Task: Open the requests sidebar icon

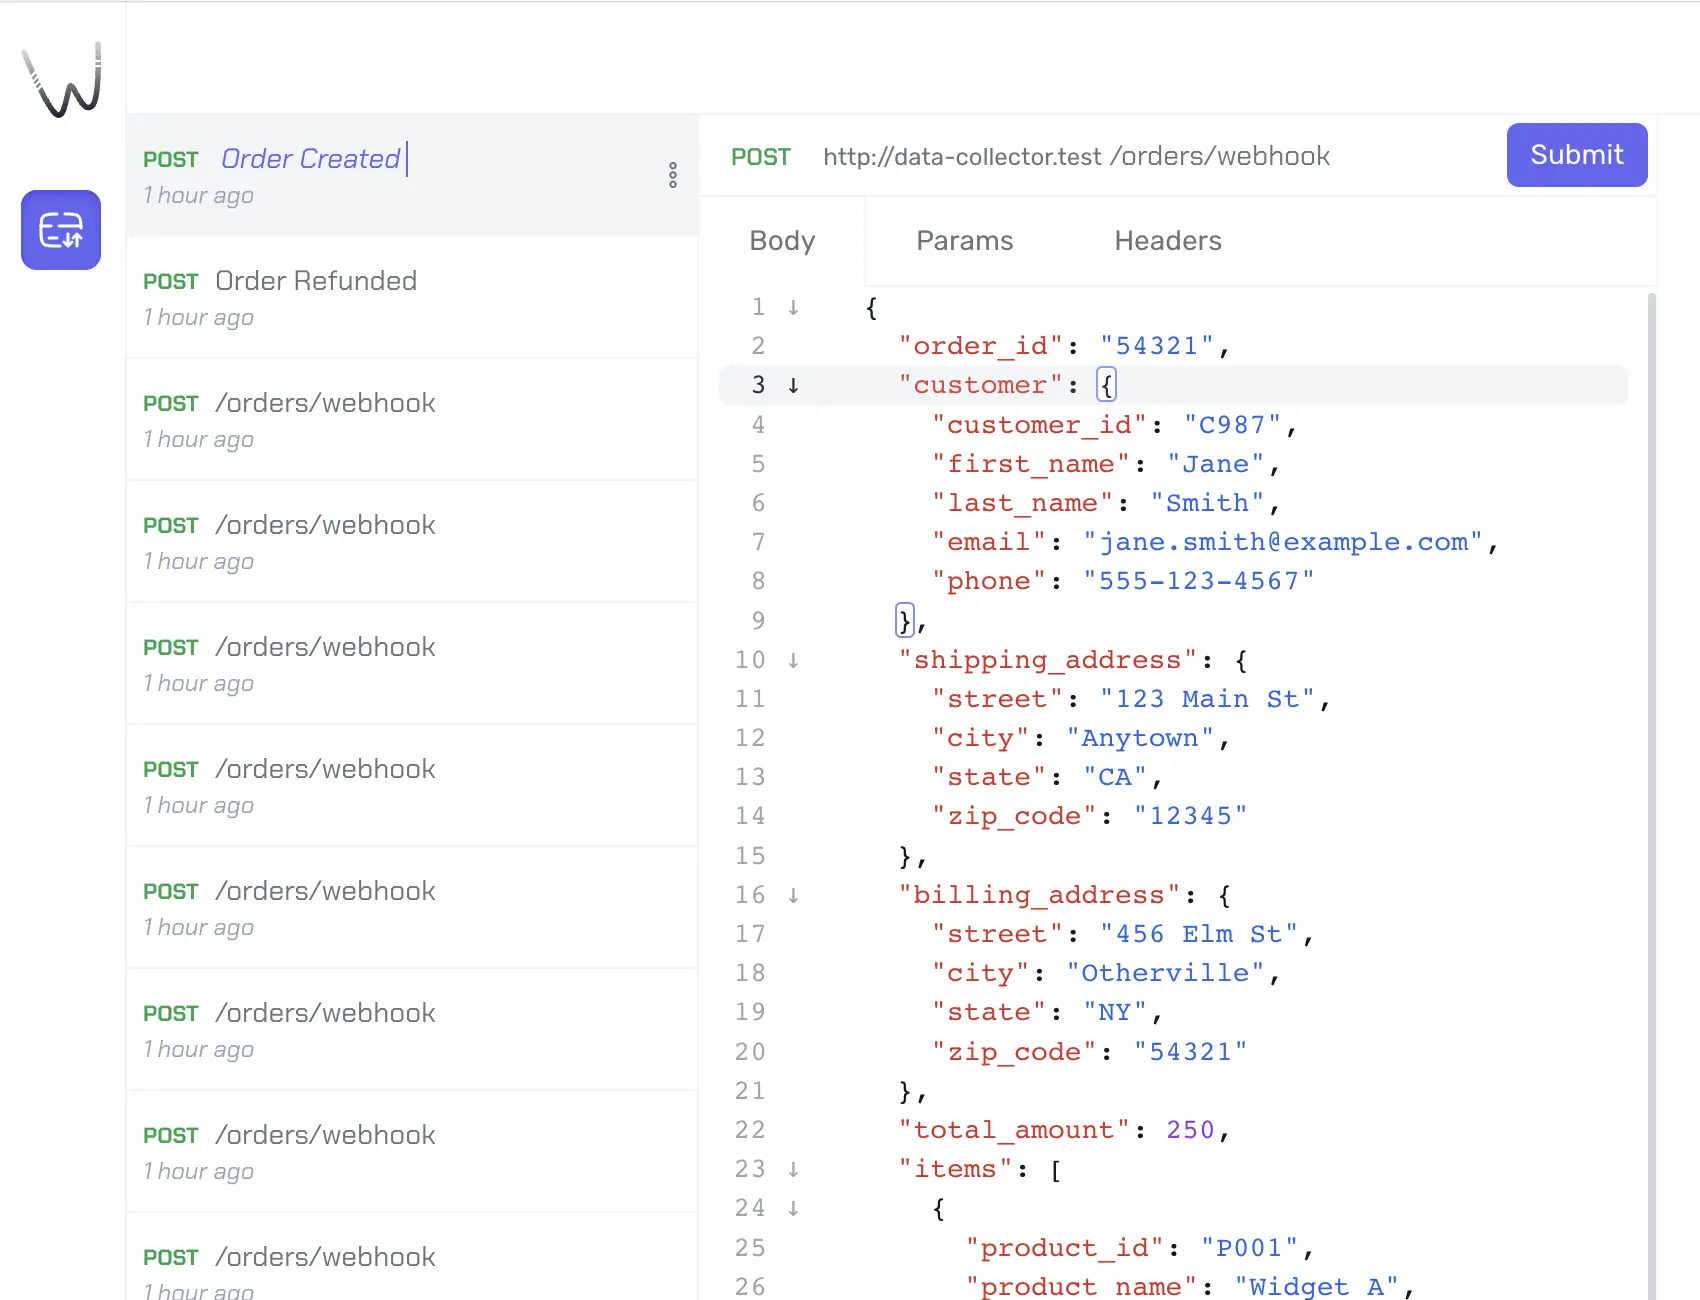Action: (61, 230)
